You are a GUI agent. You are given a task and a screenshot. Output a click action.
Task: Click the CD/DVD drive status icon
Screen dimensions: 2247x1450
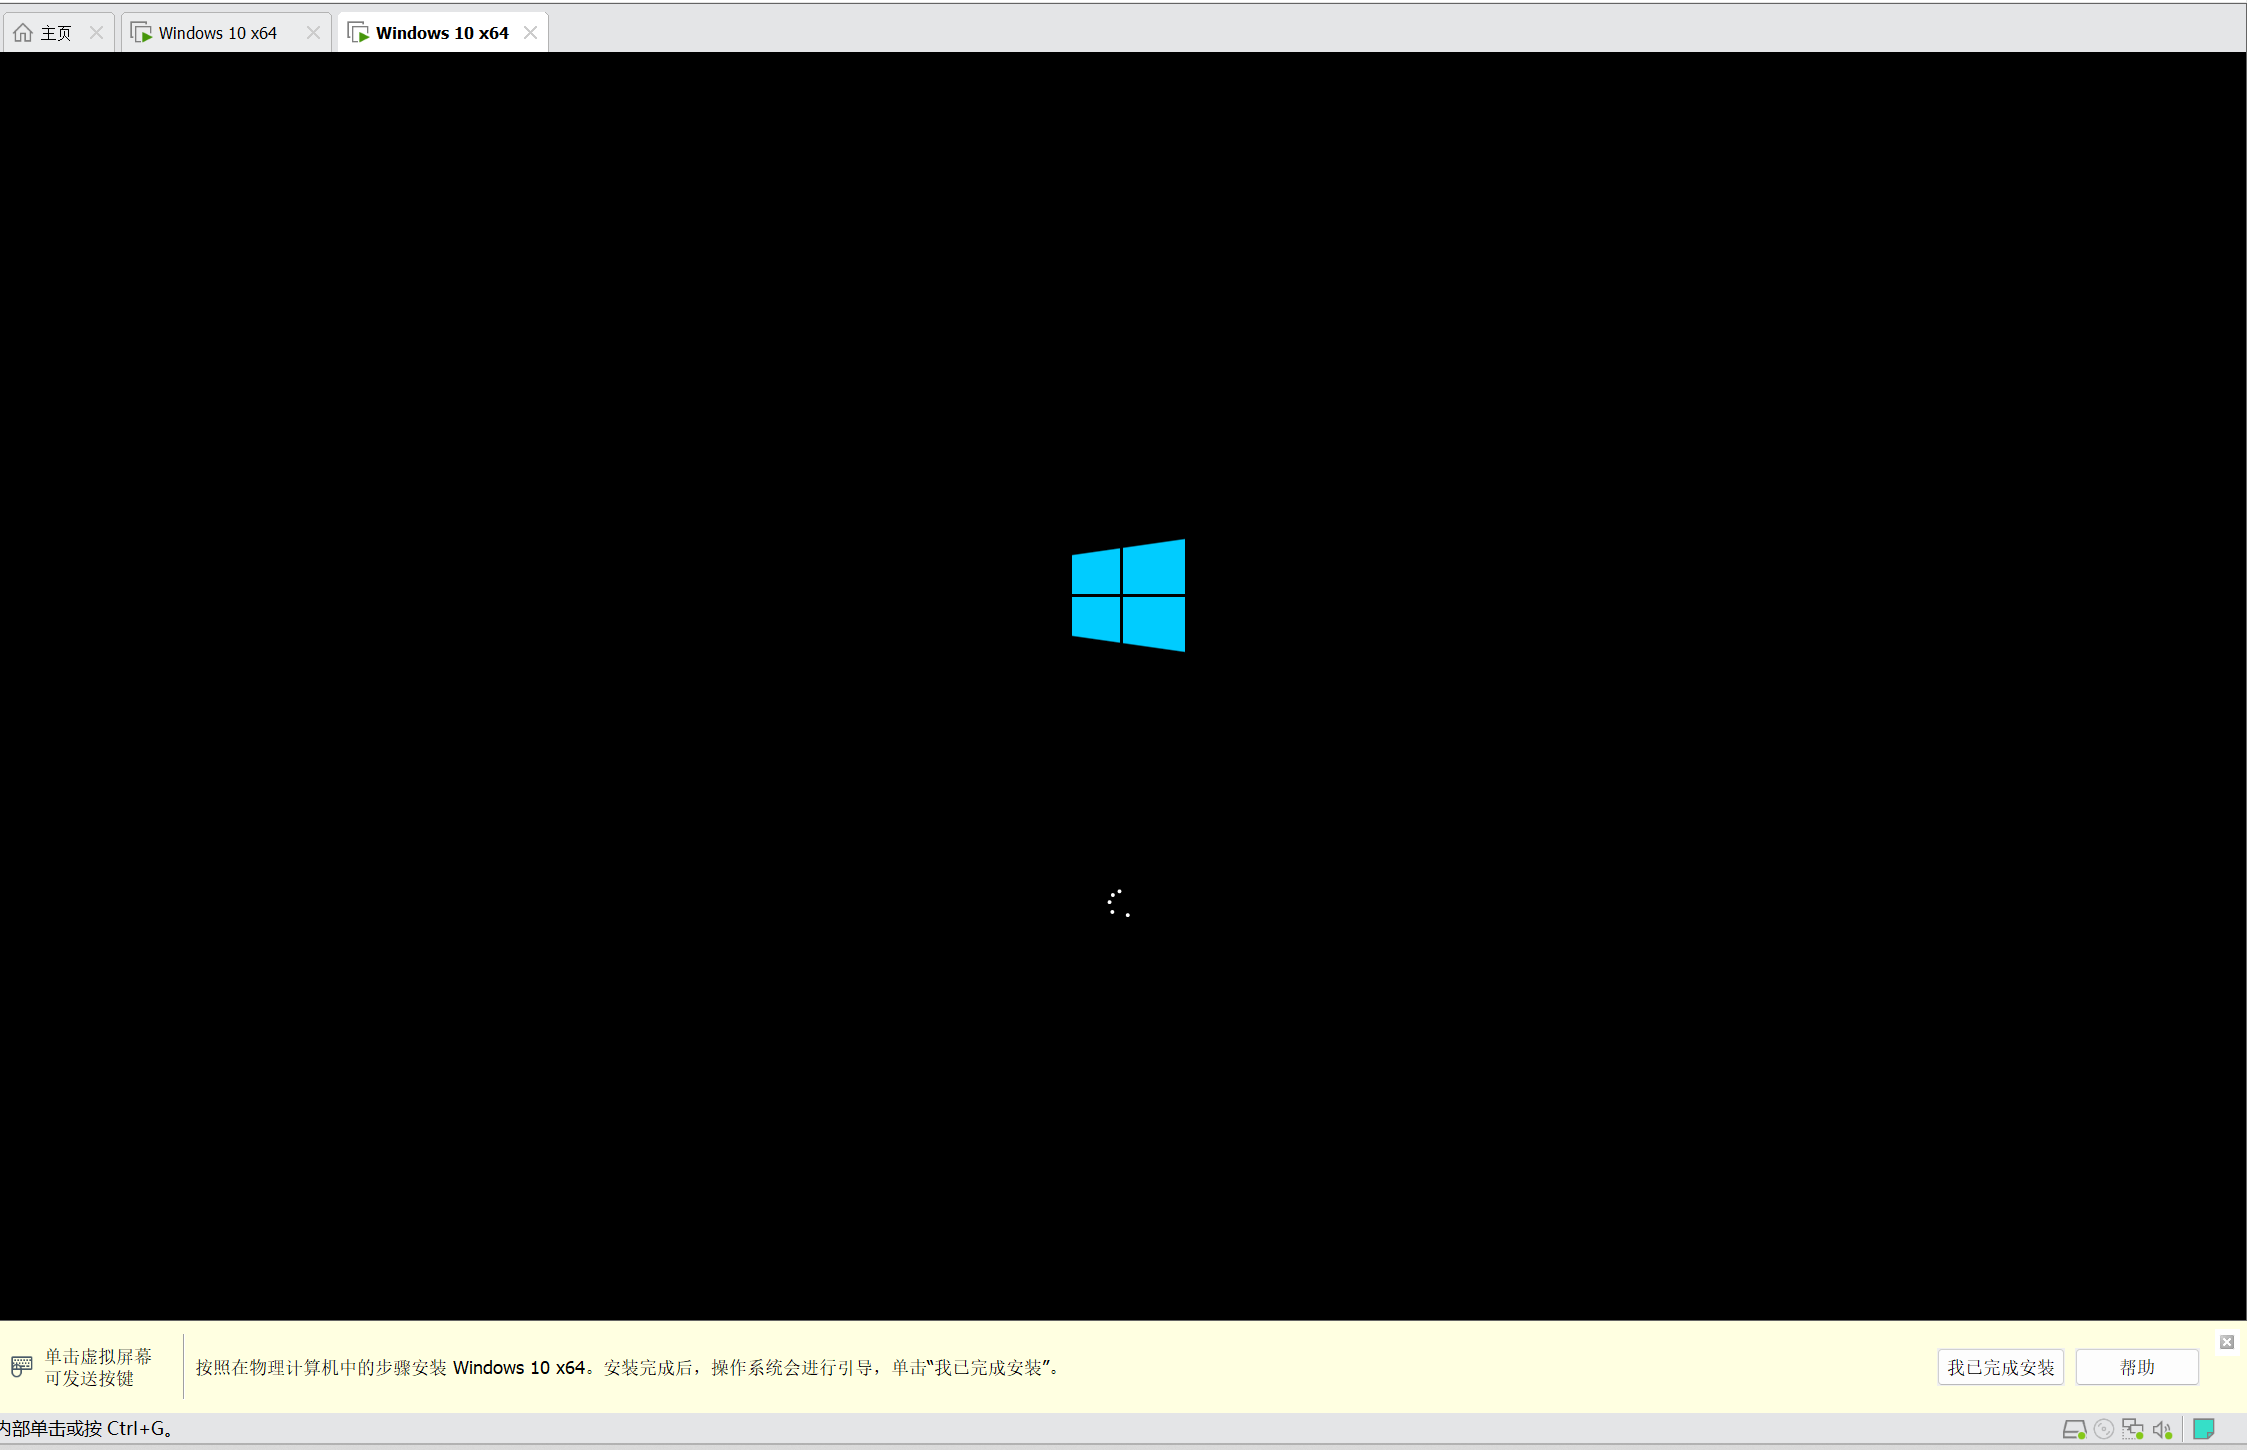2104,1430
